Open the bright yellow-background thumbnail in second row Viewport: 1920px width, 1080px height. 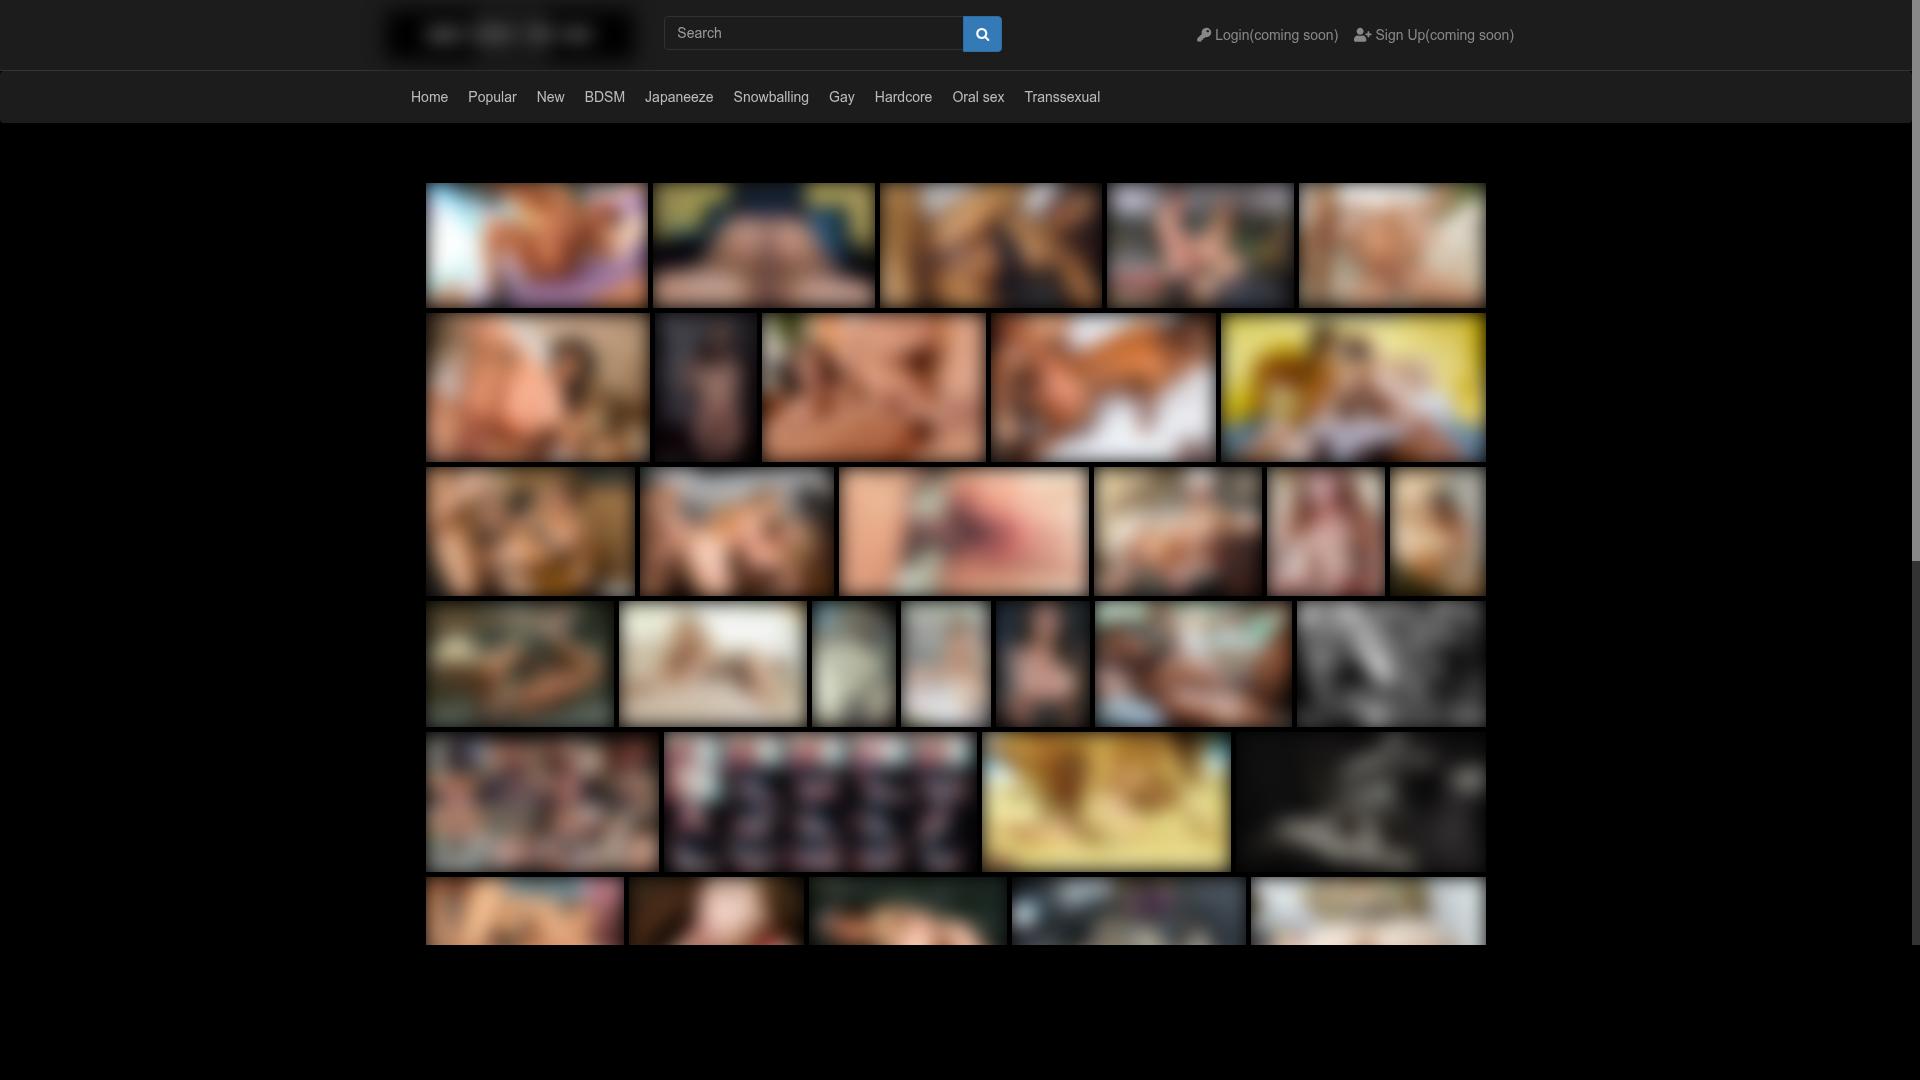coord(1352,387)
